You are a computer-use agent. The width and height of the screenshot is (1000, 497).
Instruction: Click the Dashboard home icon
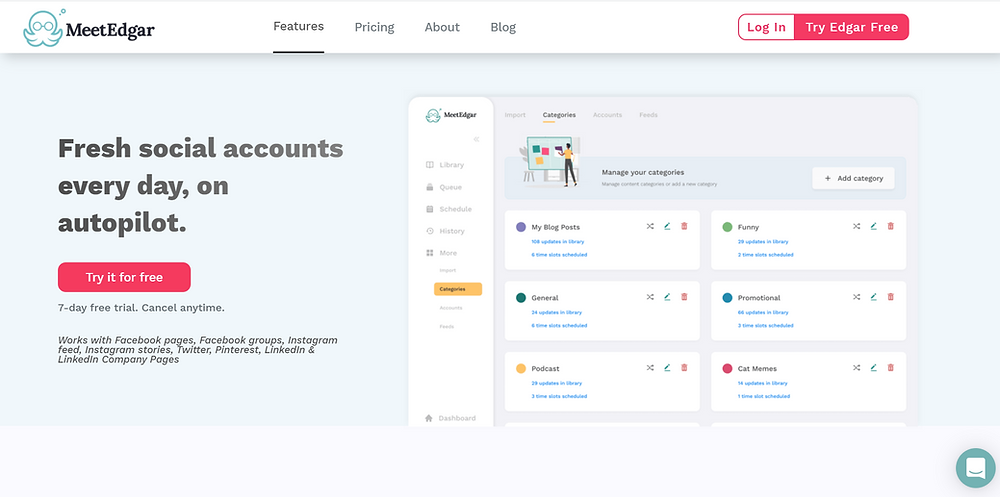click(429, 418)
